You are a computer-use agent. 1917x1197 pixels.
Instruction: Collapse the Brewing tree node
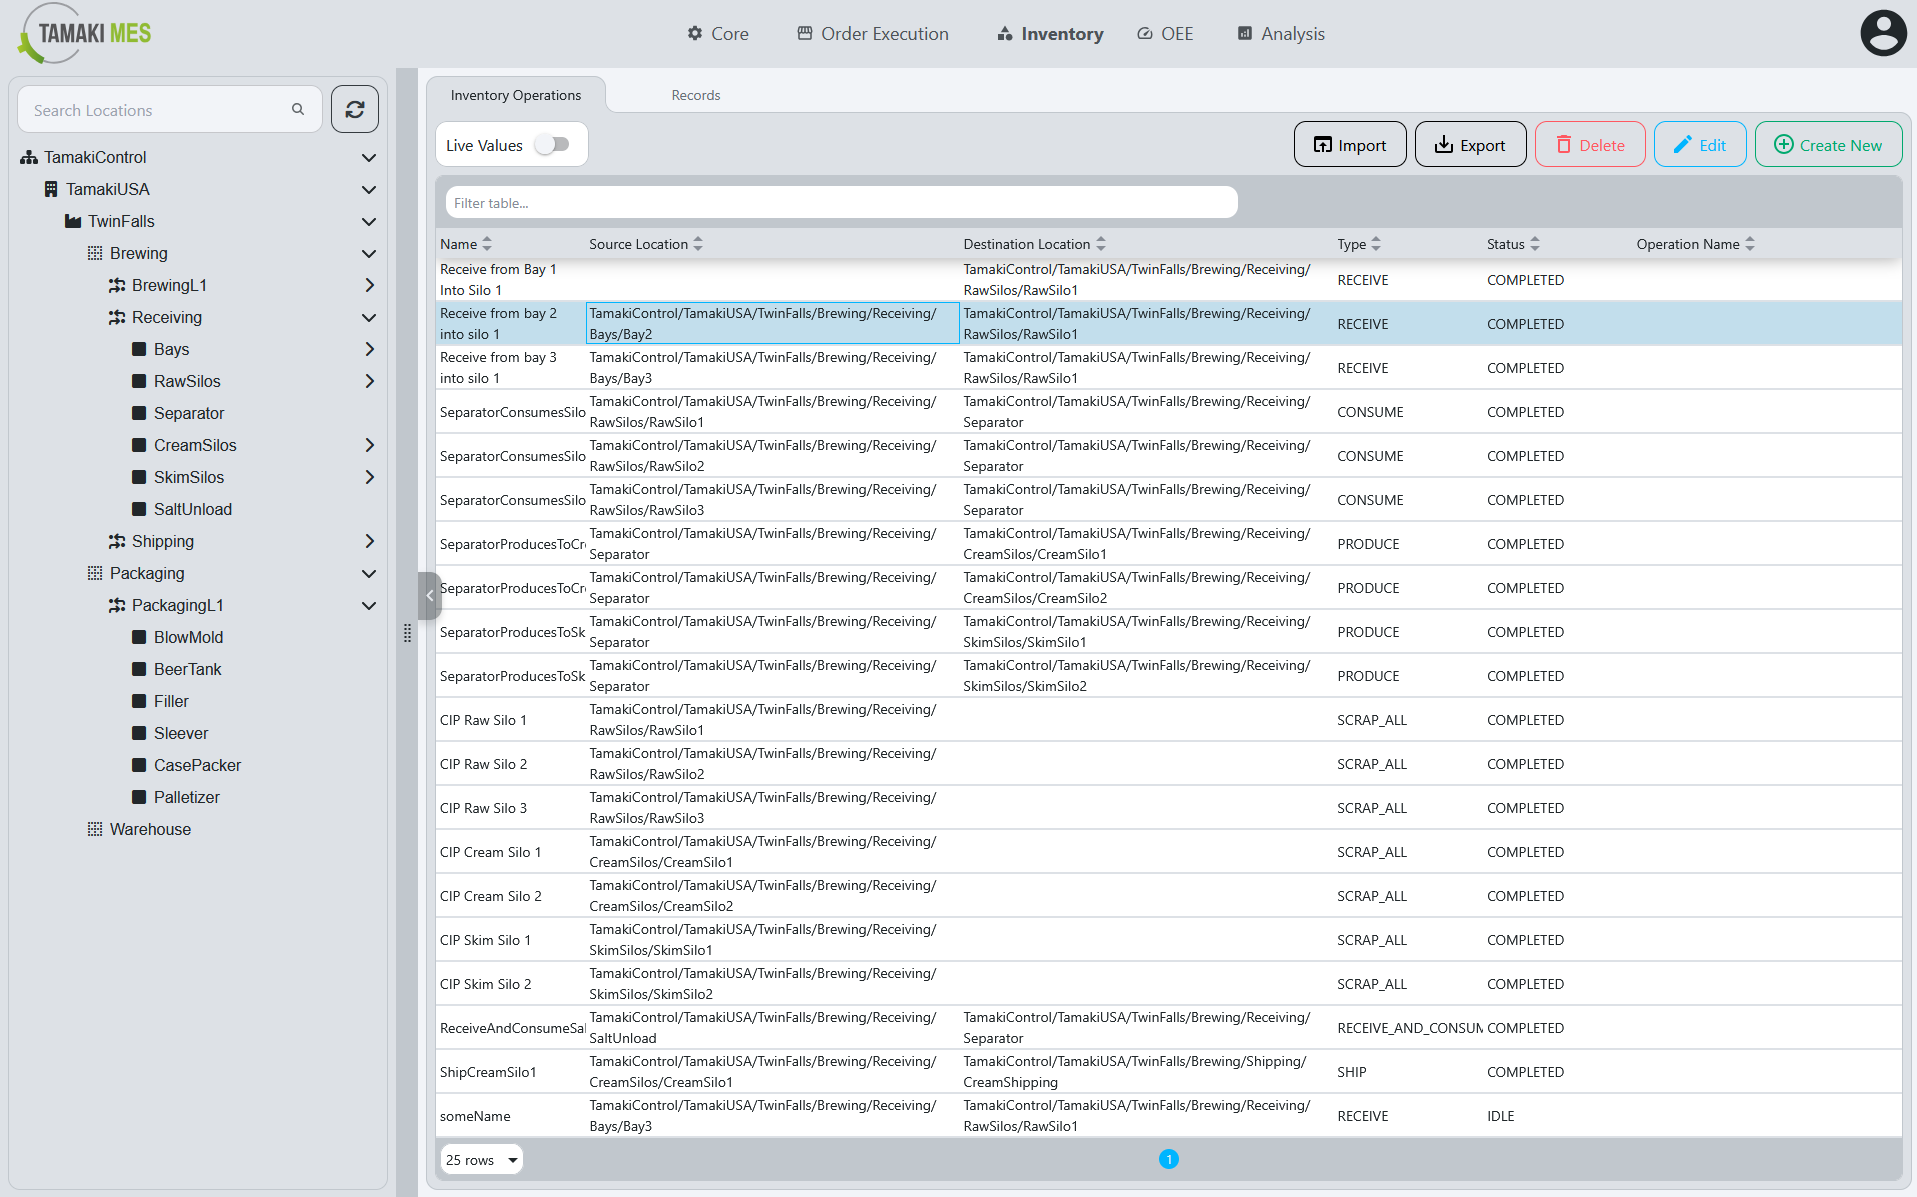click(369, 253)
